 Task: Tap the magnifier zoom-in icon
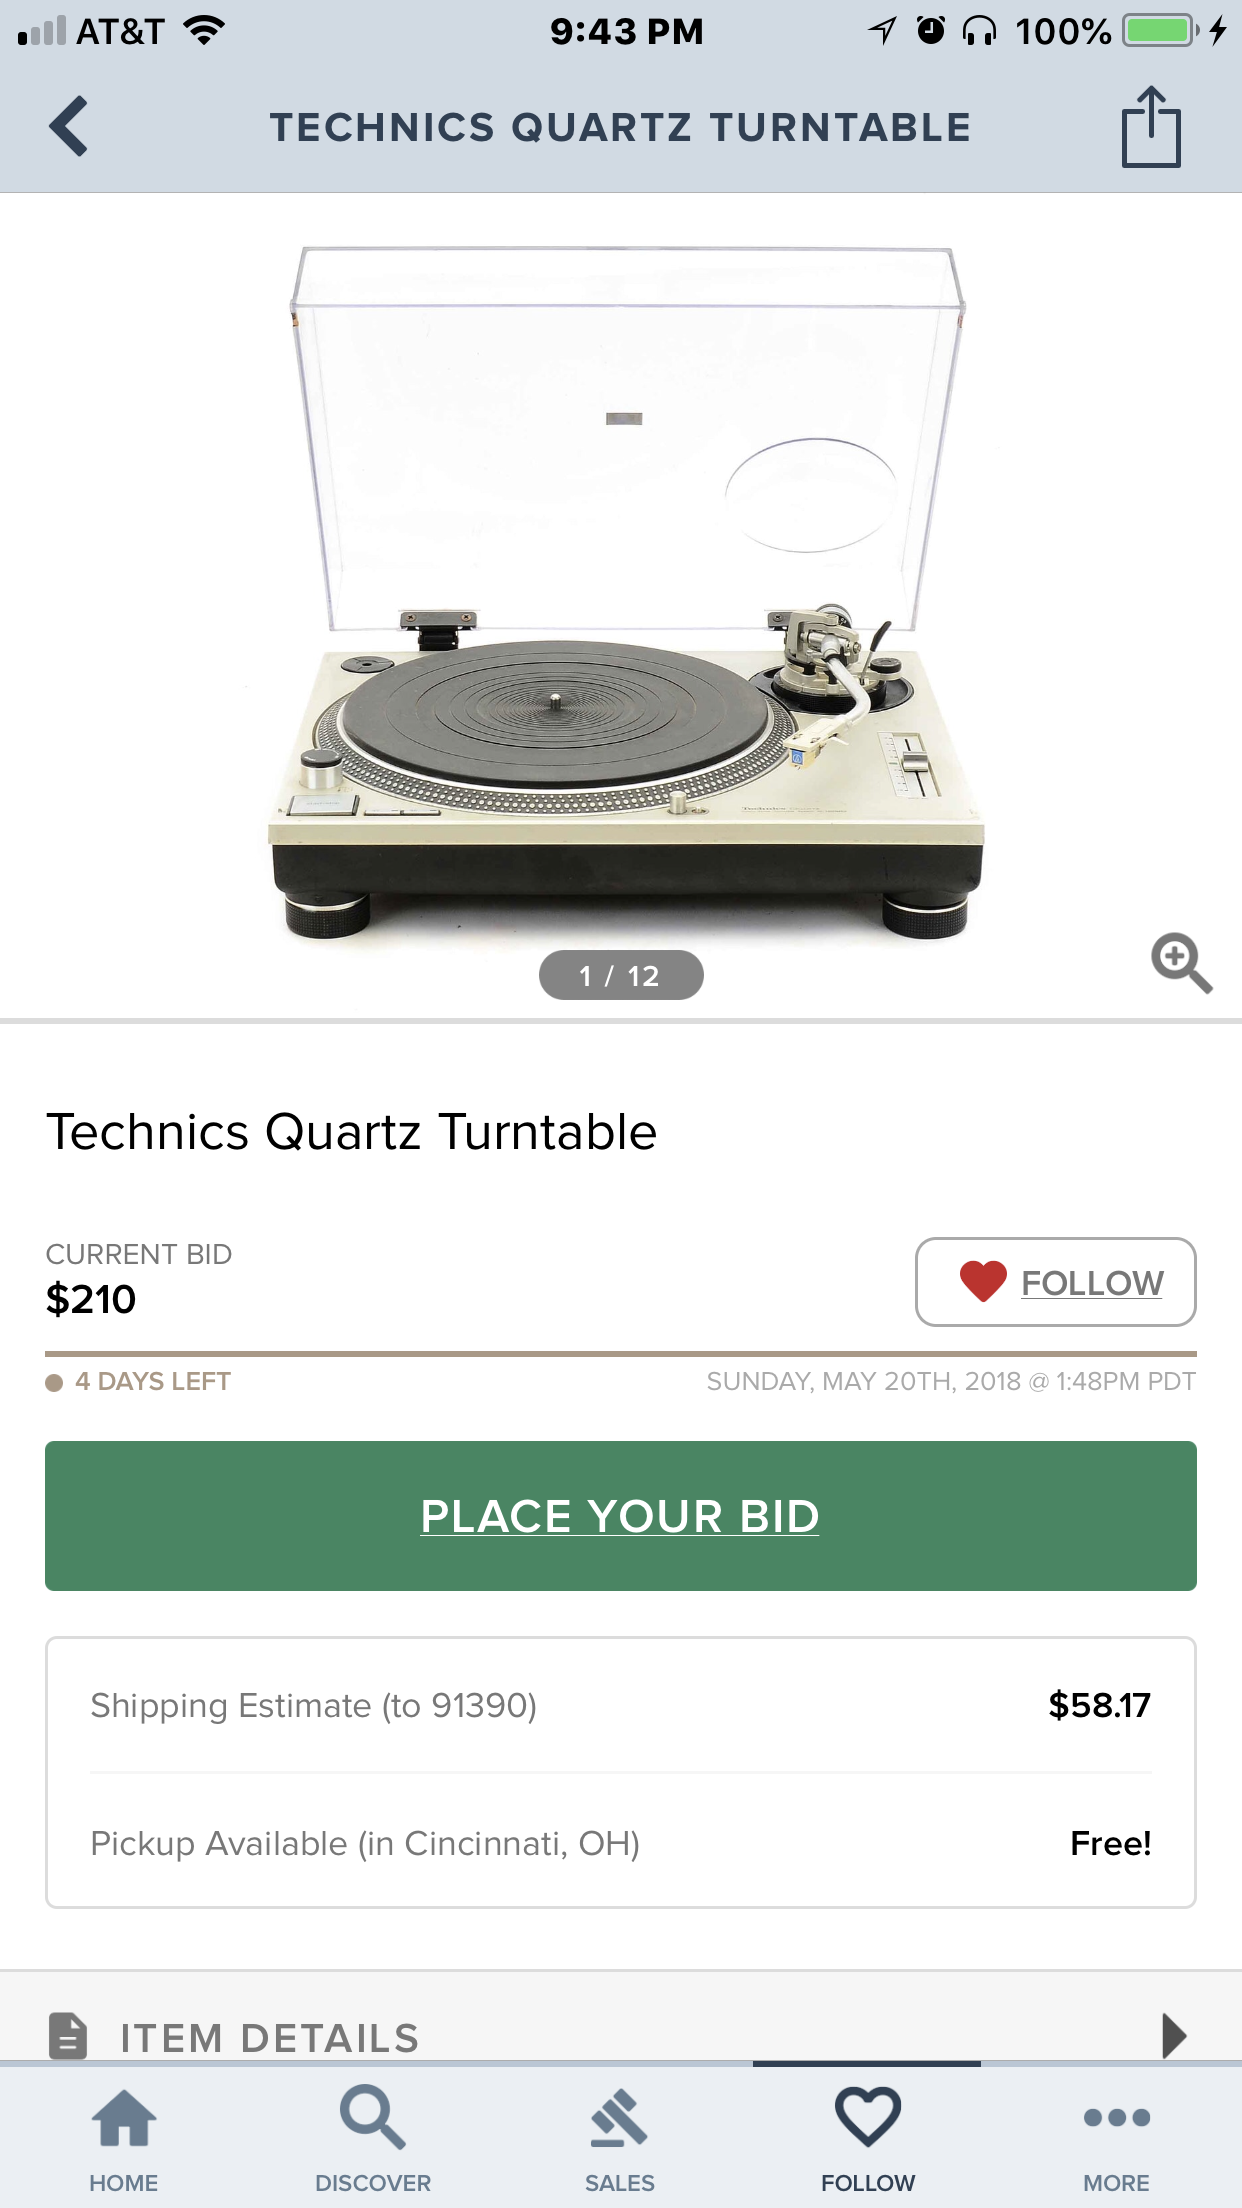(1181, 963)
